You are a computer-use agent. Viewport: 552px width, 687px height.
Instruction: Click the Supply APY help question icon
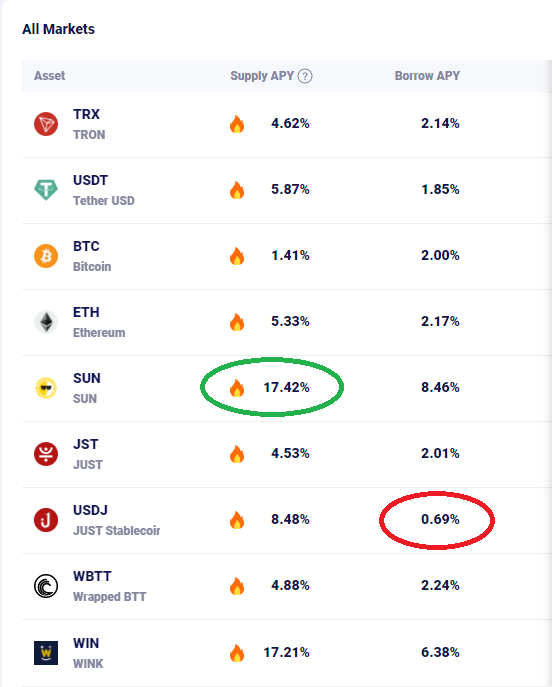[305, 76]
